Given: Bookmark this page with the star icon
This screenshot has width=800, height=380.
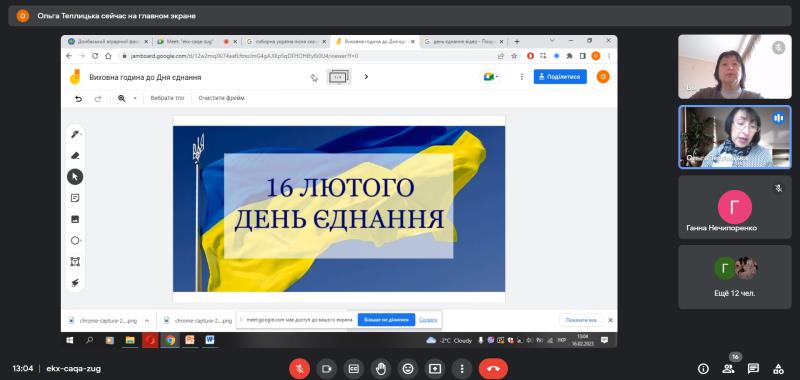Looking at the screenshot, I should [x=514, y=56].
